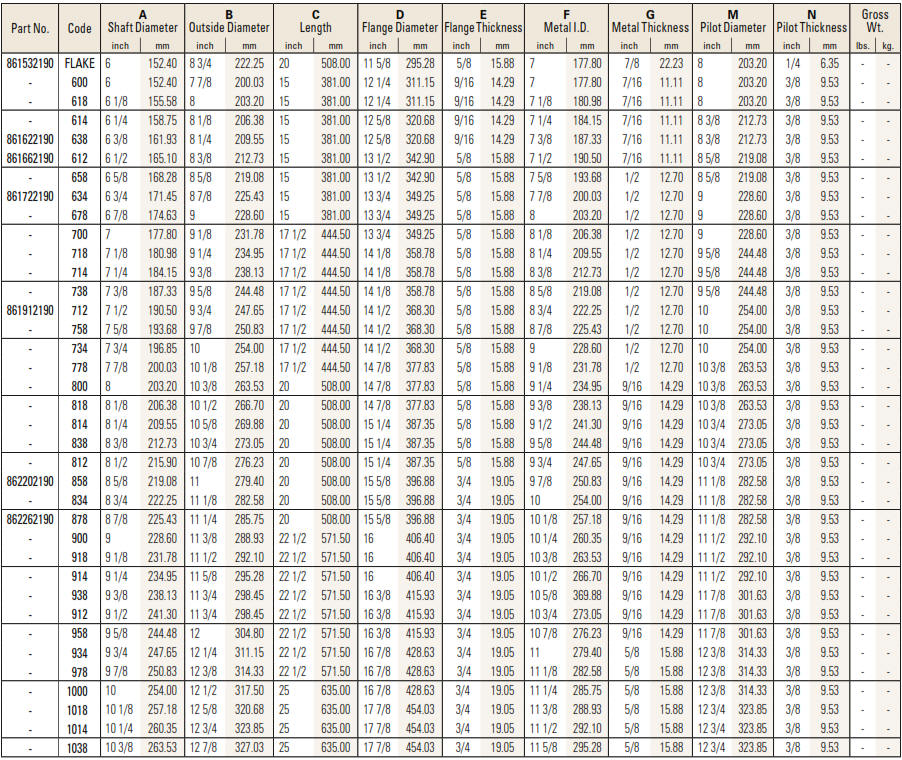Select part number 861722190
The height and width of the screenshot is (760, 902).
(31, 197)
